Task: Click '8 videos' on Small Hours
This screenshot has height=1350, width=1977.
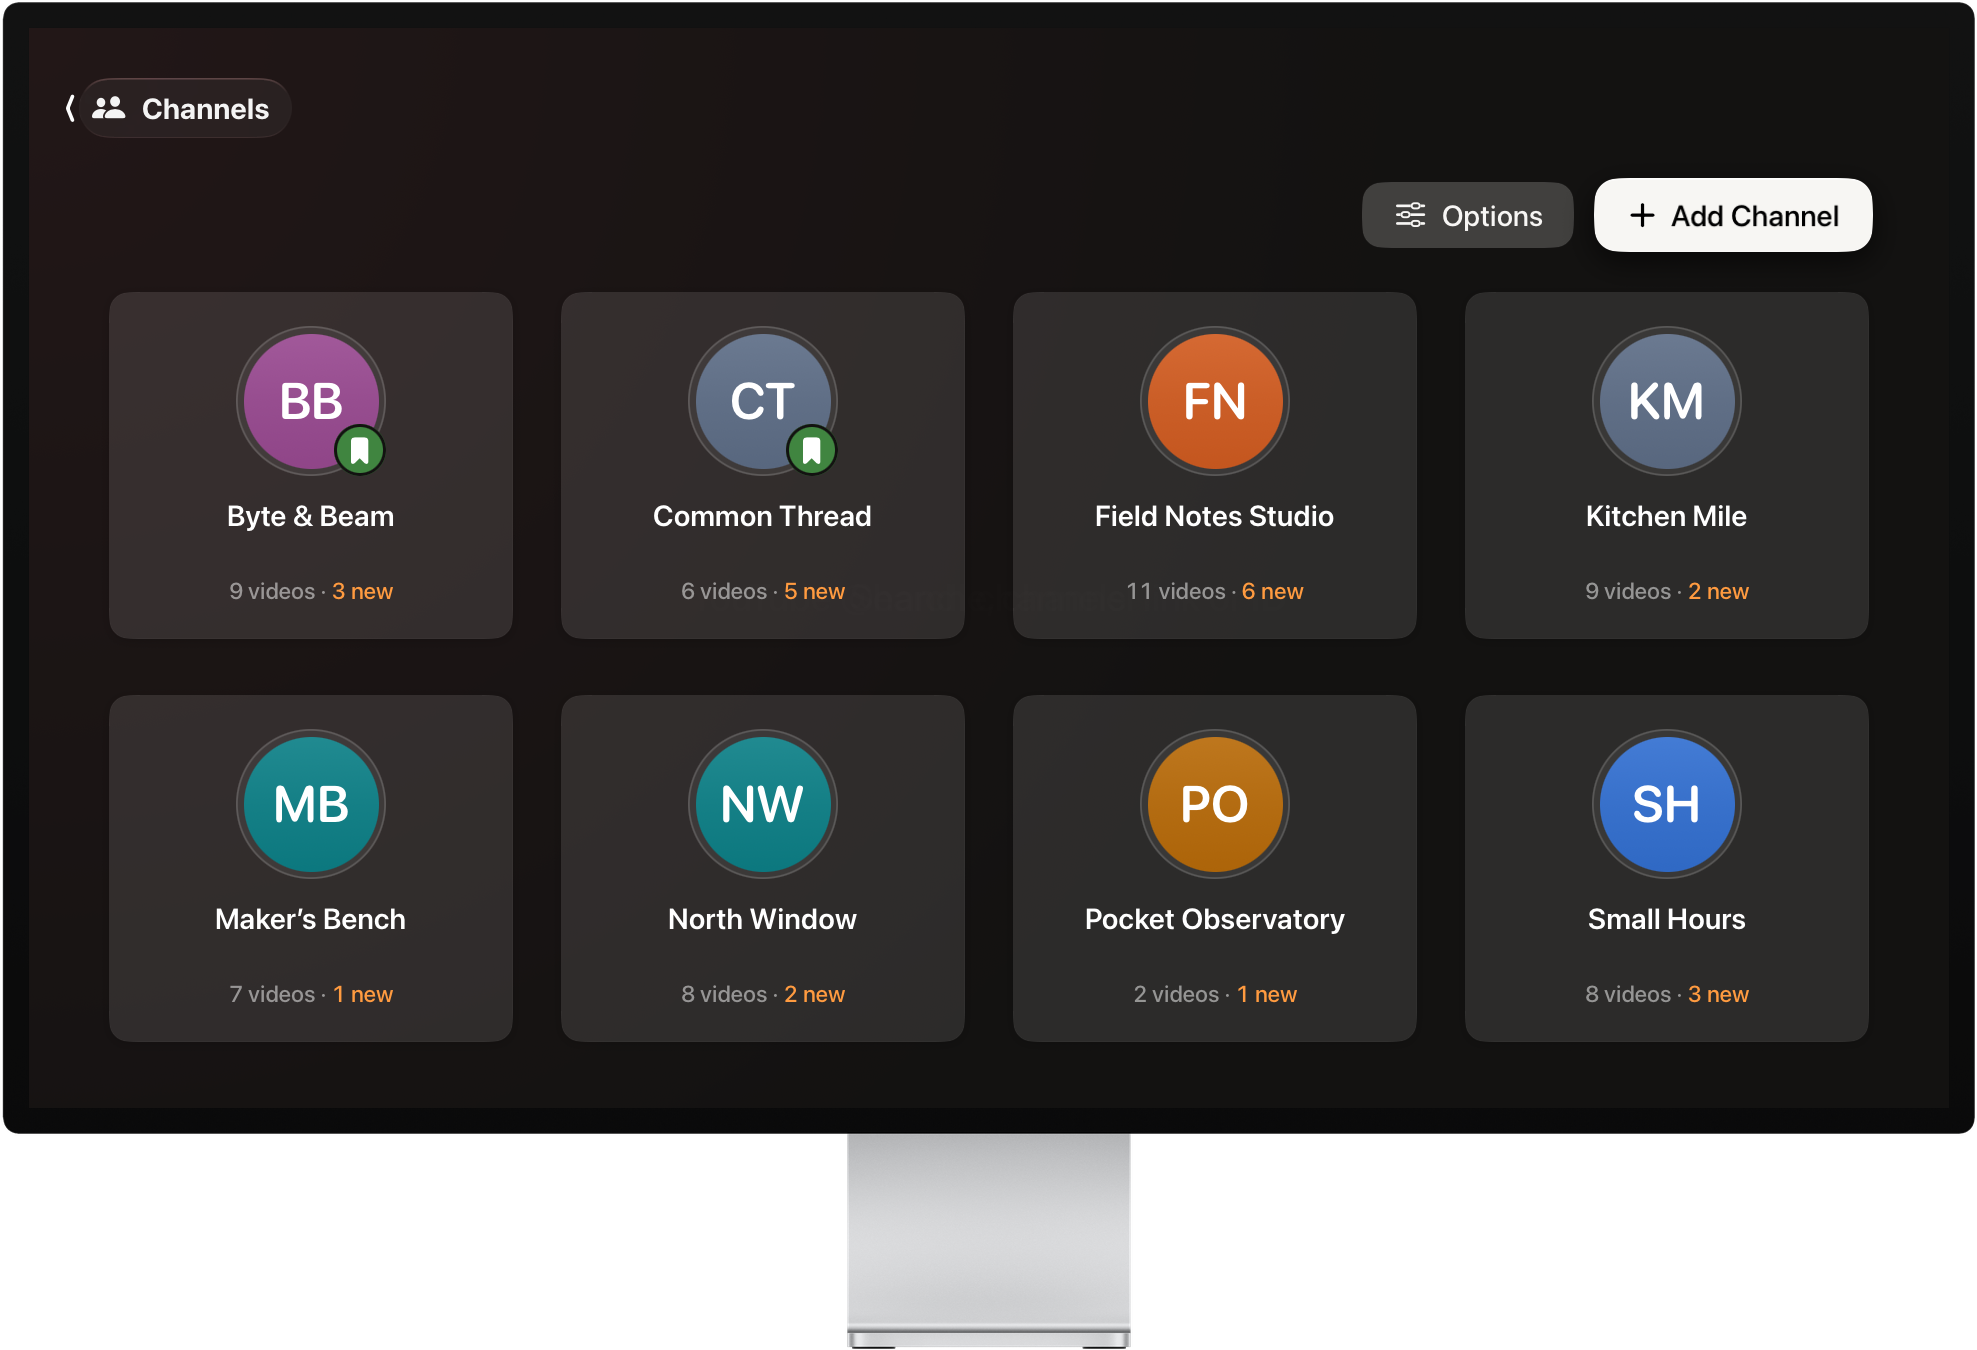Action: point(1628,994)
